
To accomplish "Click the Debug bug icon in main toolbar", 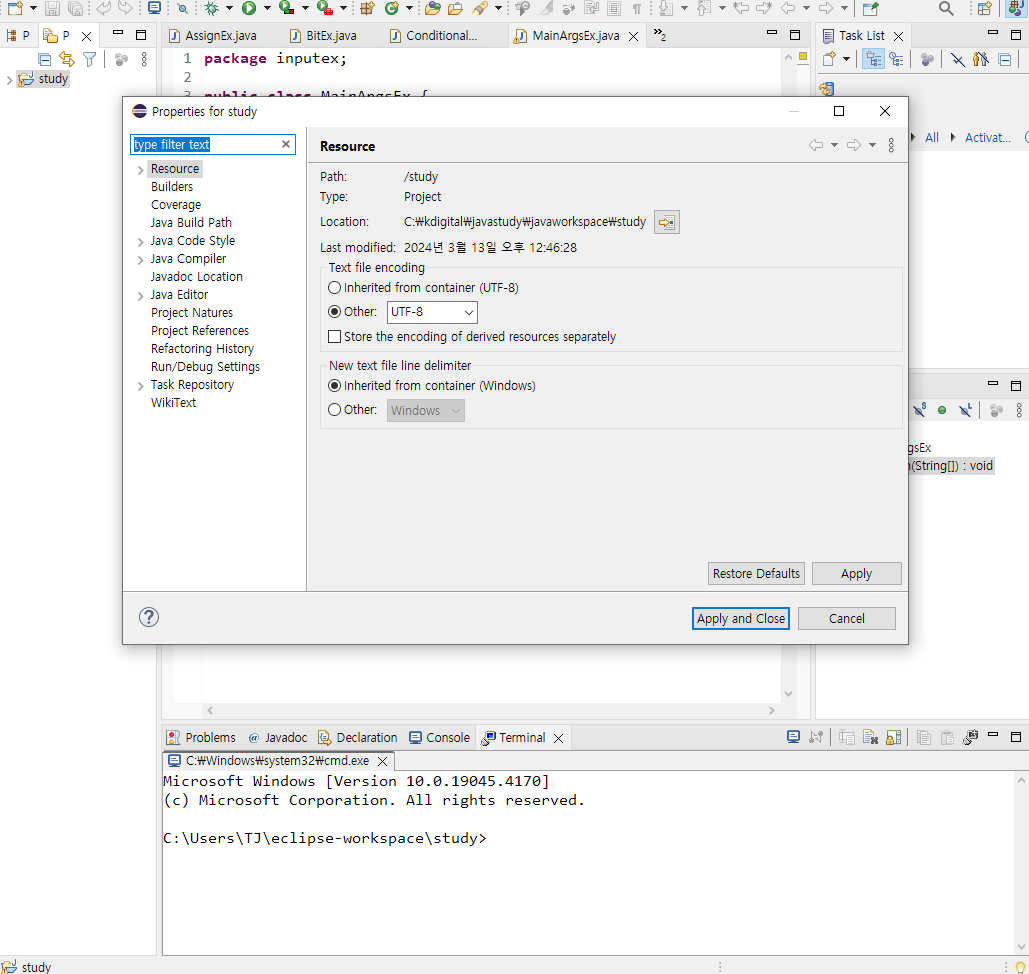I will 211,8.
